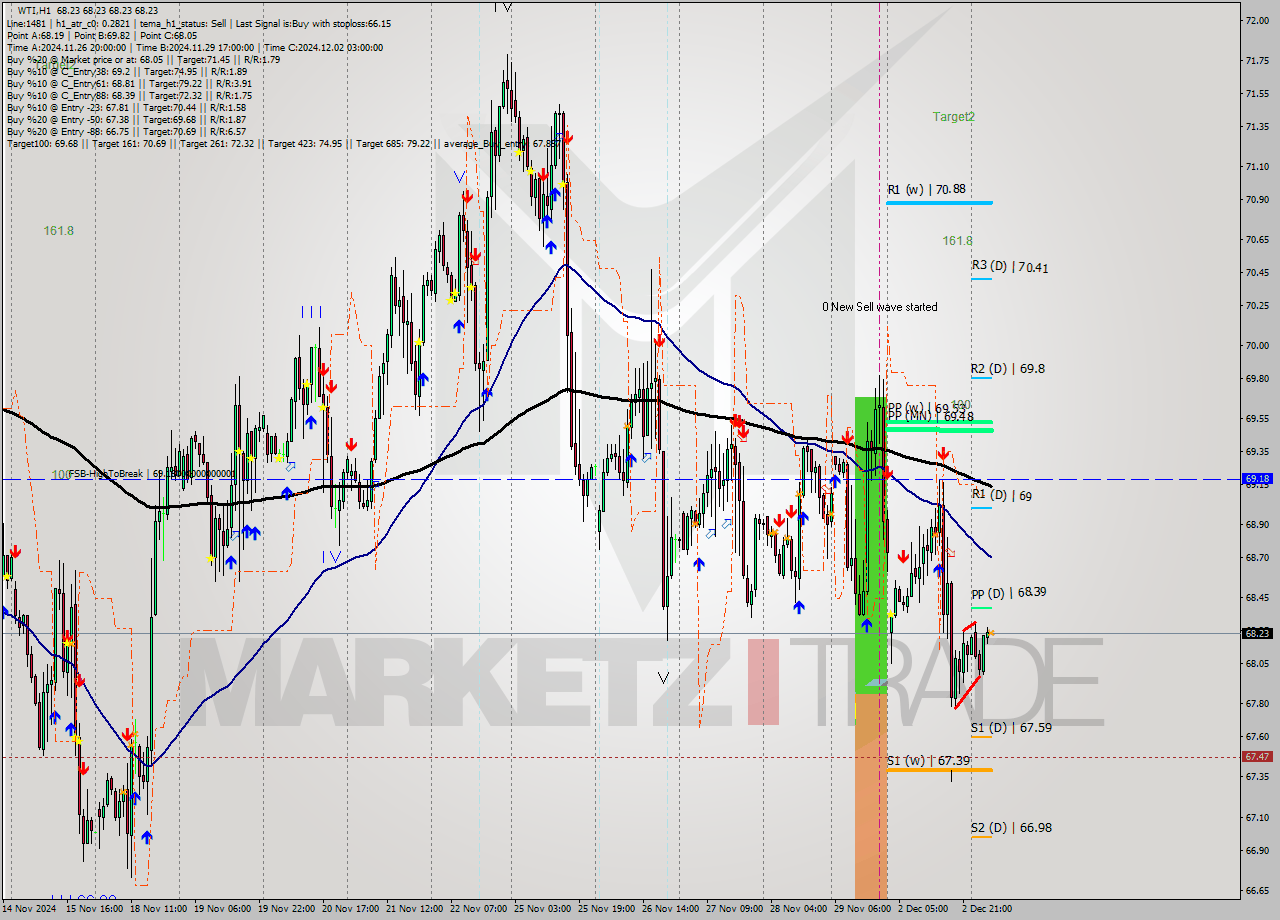Select the 'S1 (w) | 67.39' weekly support label
The image size is (1280, 920).
point(928,761)
